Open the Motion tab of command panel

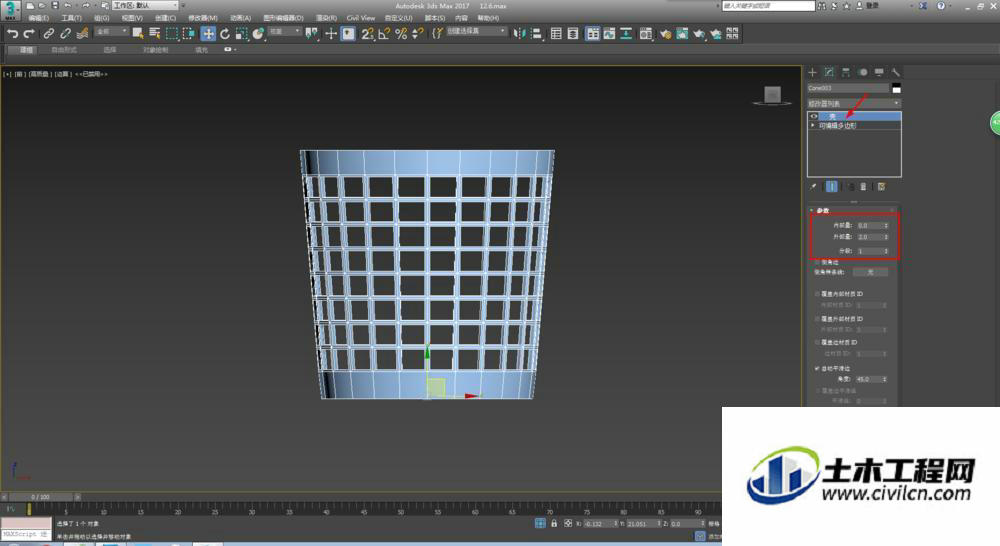click(863, 72)
